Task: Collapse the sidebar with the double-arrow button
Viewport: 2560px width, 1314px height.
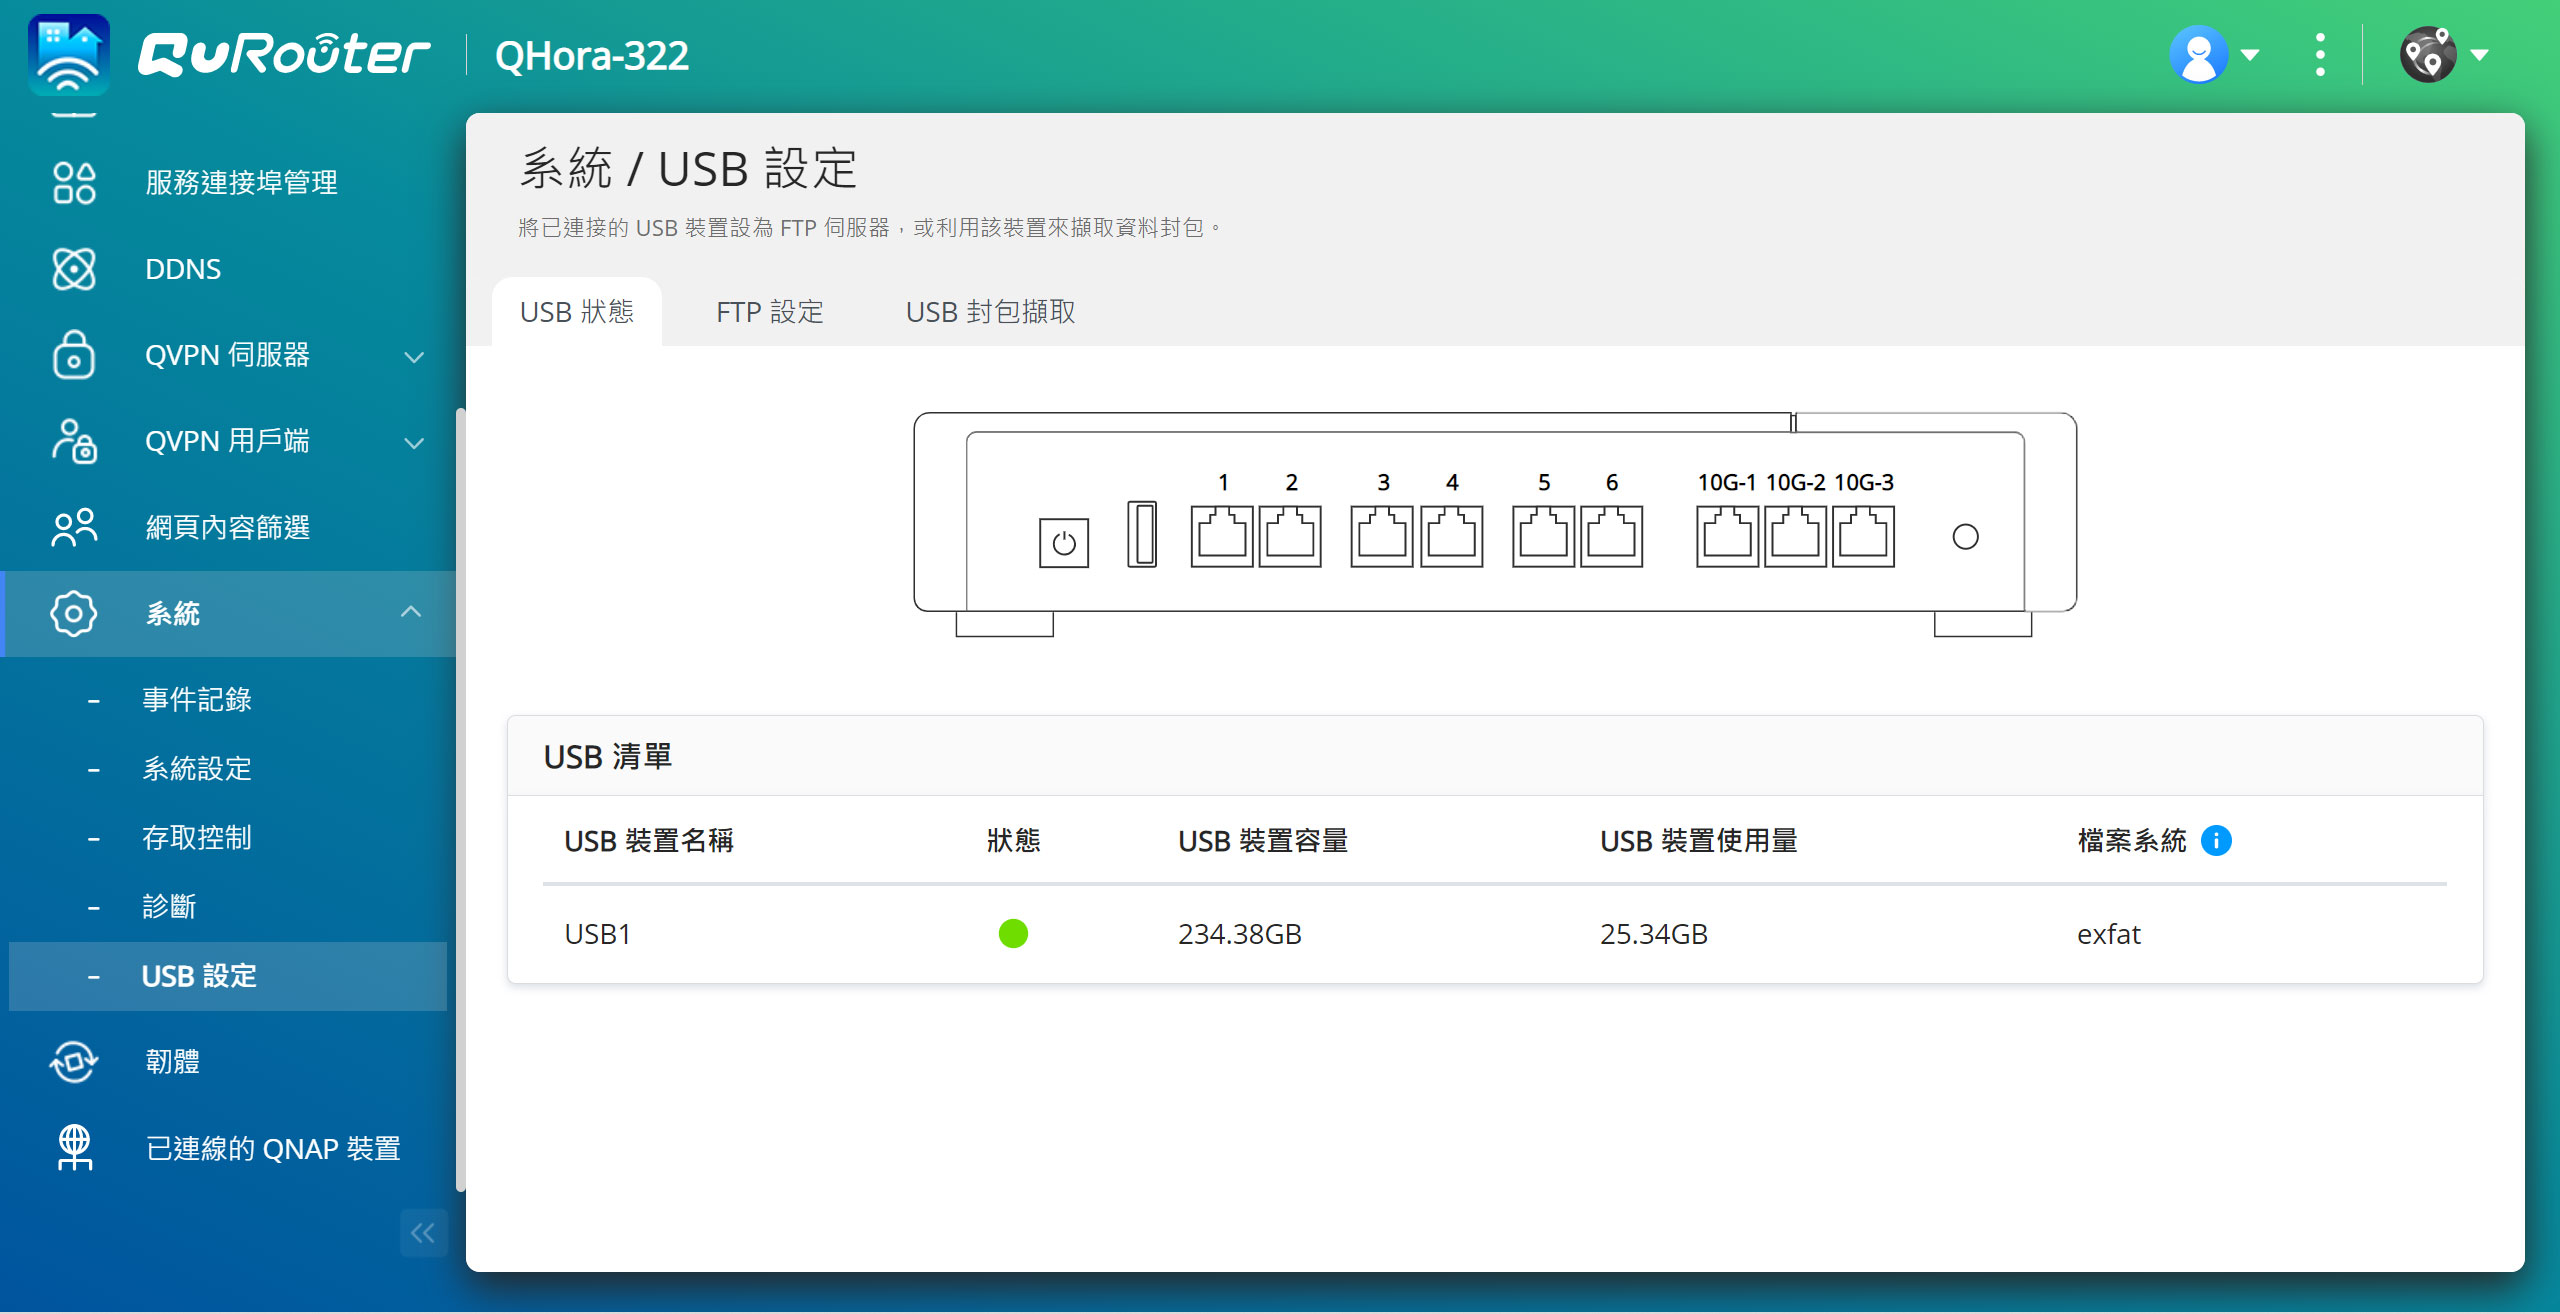Action: (x=423, y=1233)
